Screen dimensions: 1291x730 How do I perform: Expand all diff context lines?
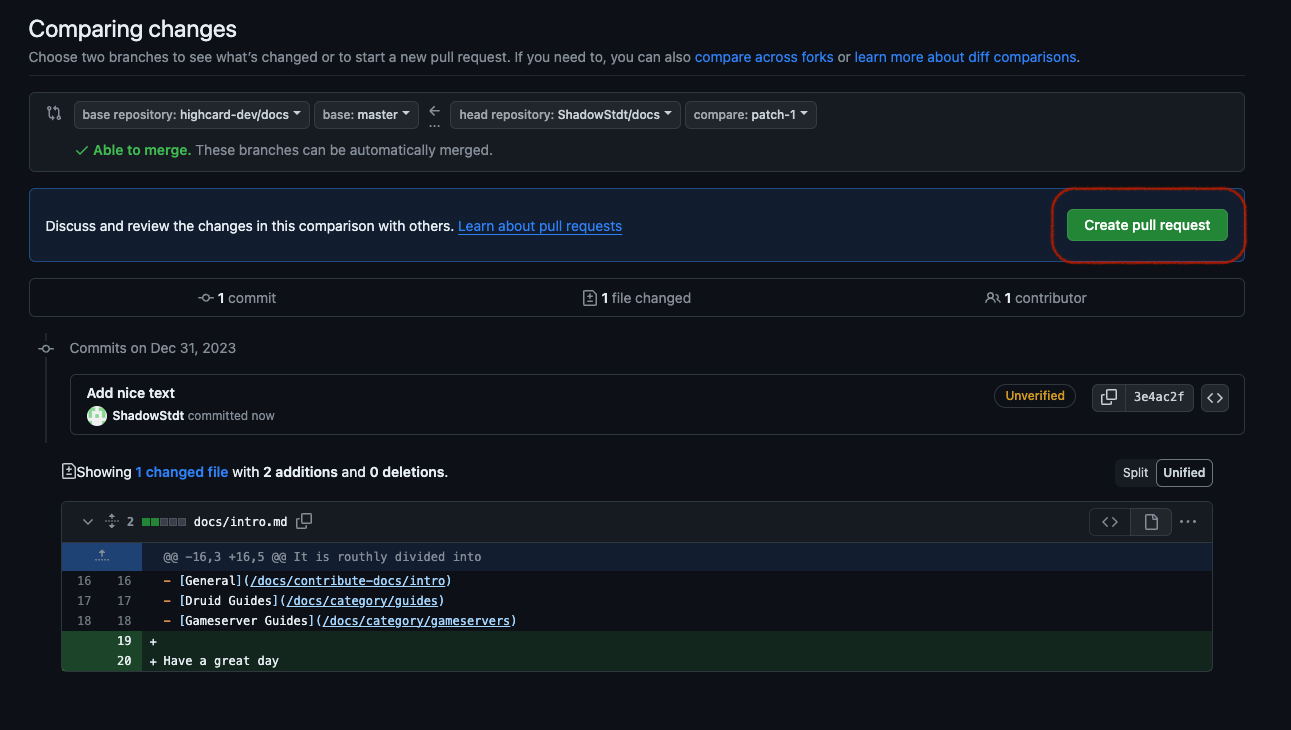pos(111,521)
